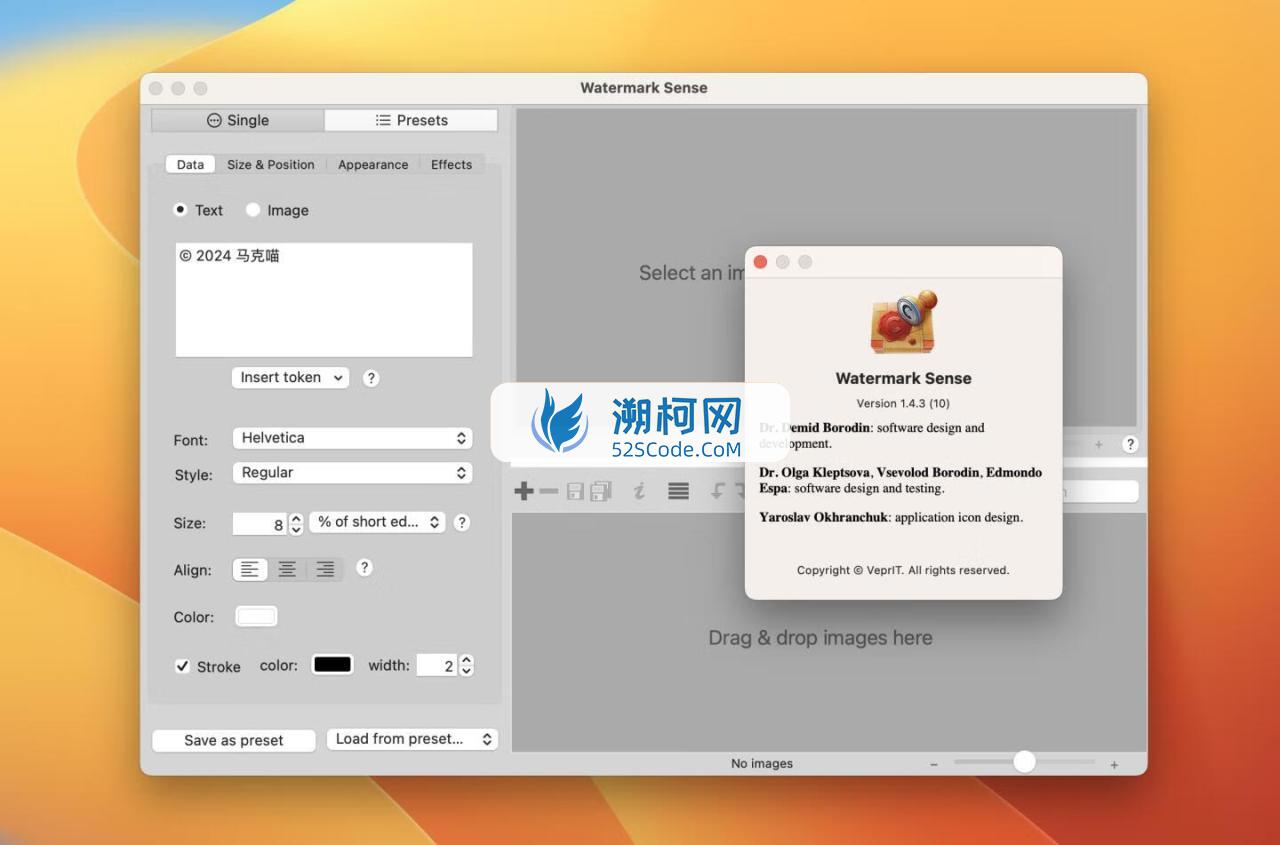1280x845 pixels.
Task: Click the save all (double floppy) icon
Action: 601,491
